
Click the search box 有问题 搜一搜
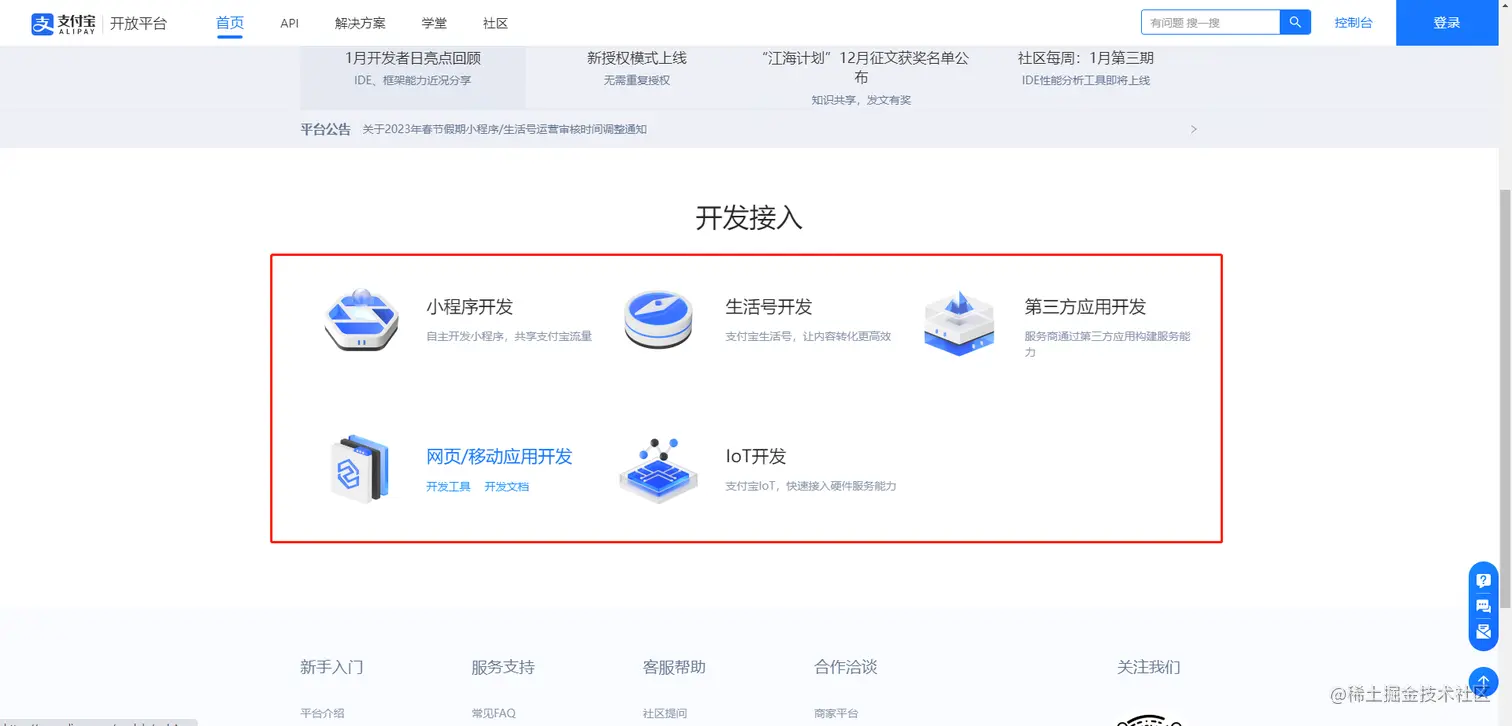point(1210,22)
